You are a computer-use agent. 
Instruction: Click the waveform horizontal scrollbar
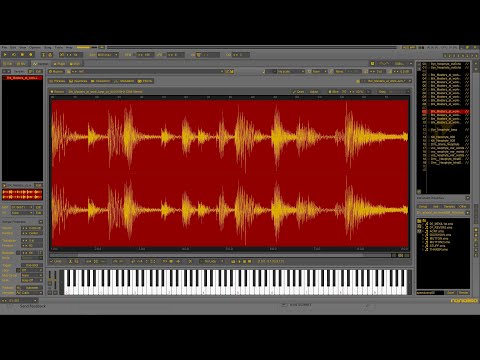[220, 255]
